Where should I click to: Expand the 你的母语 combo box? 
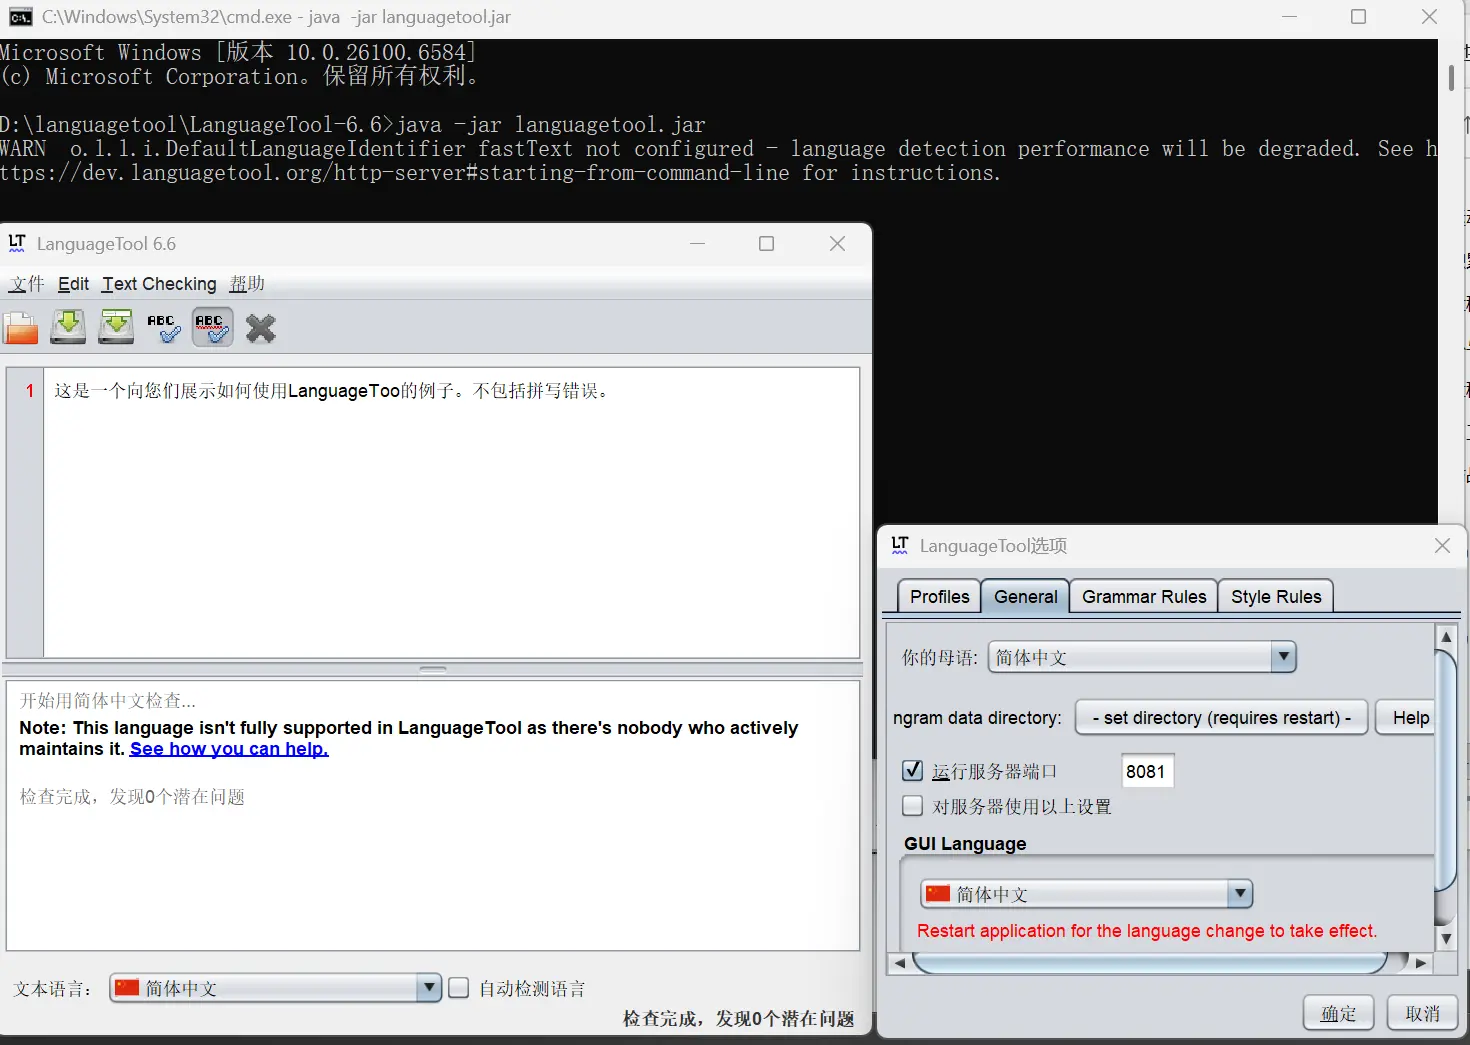[x=1283, y=657]
